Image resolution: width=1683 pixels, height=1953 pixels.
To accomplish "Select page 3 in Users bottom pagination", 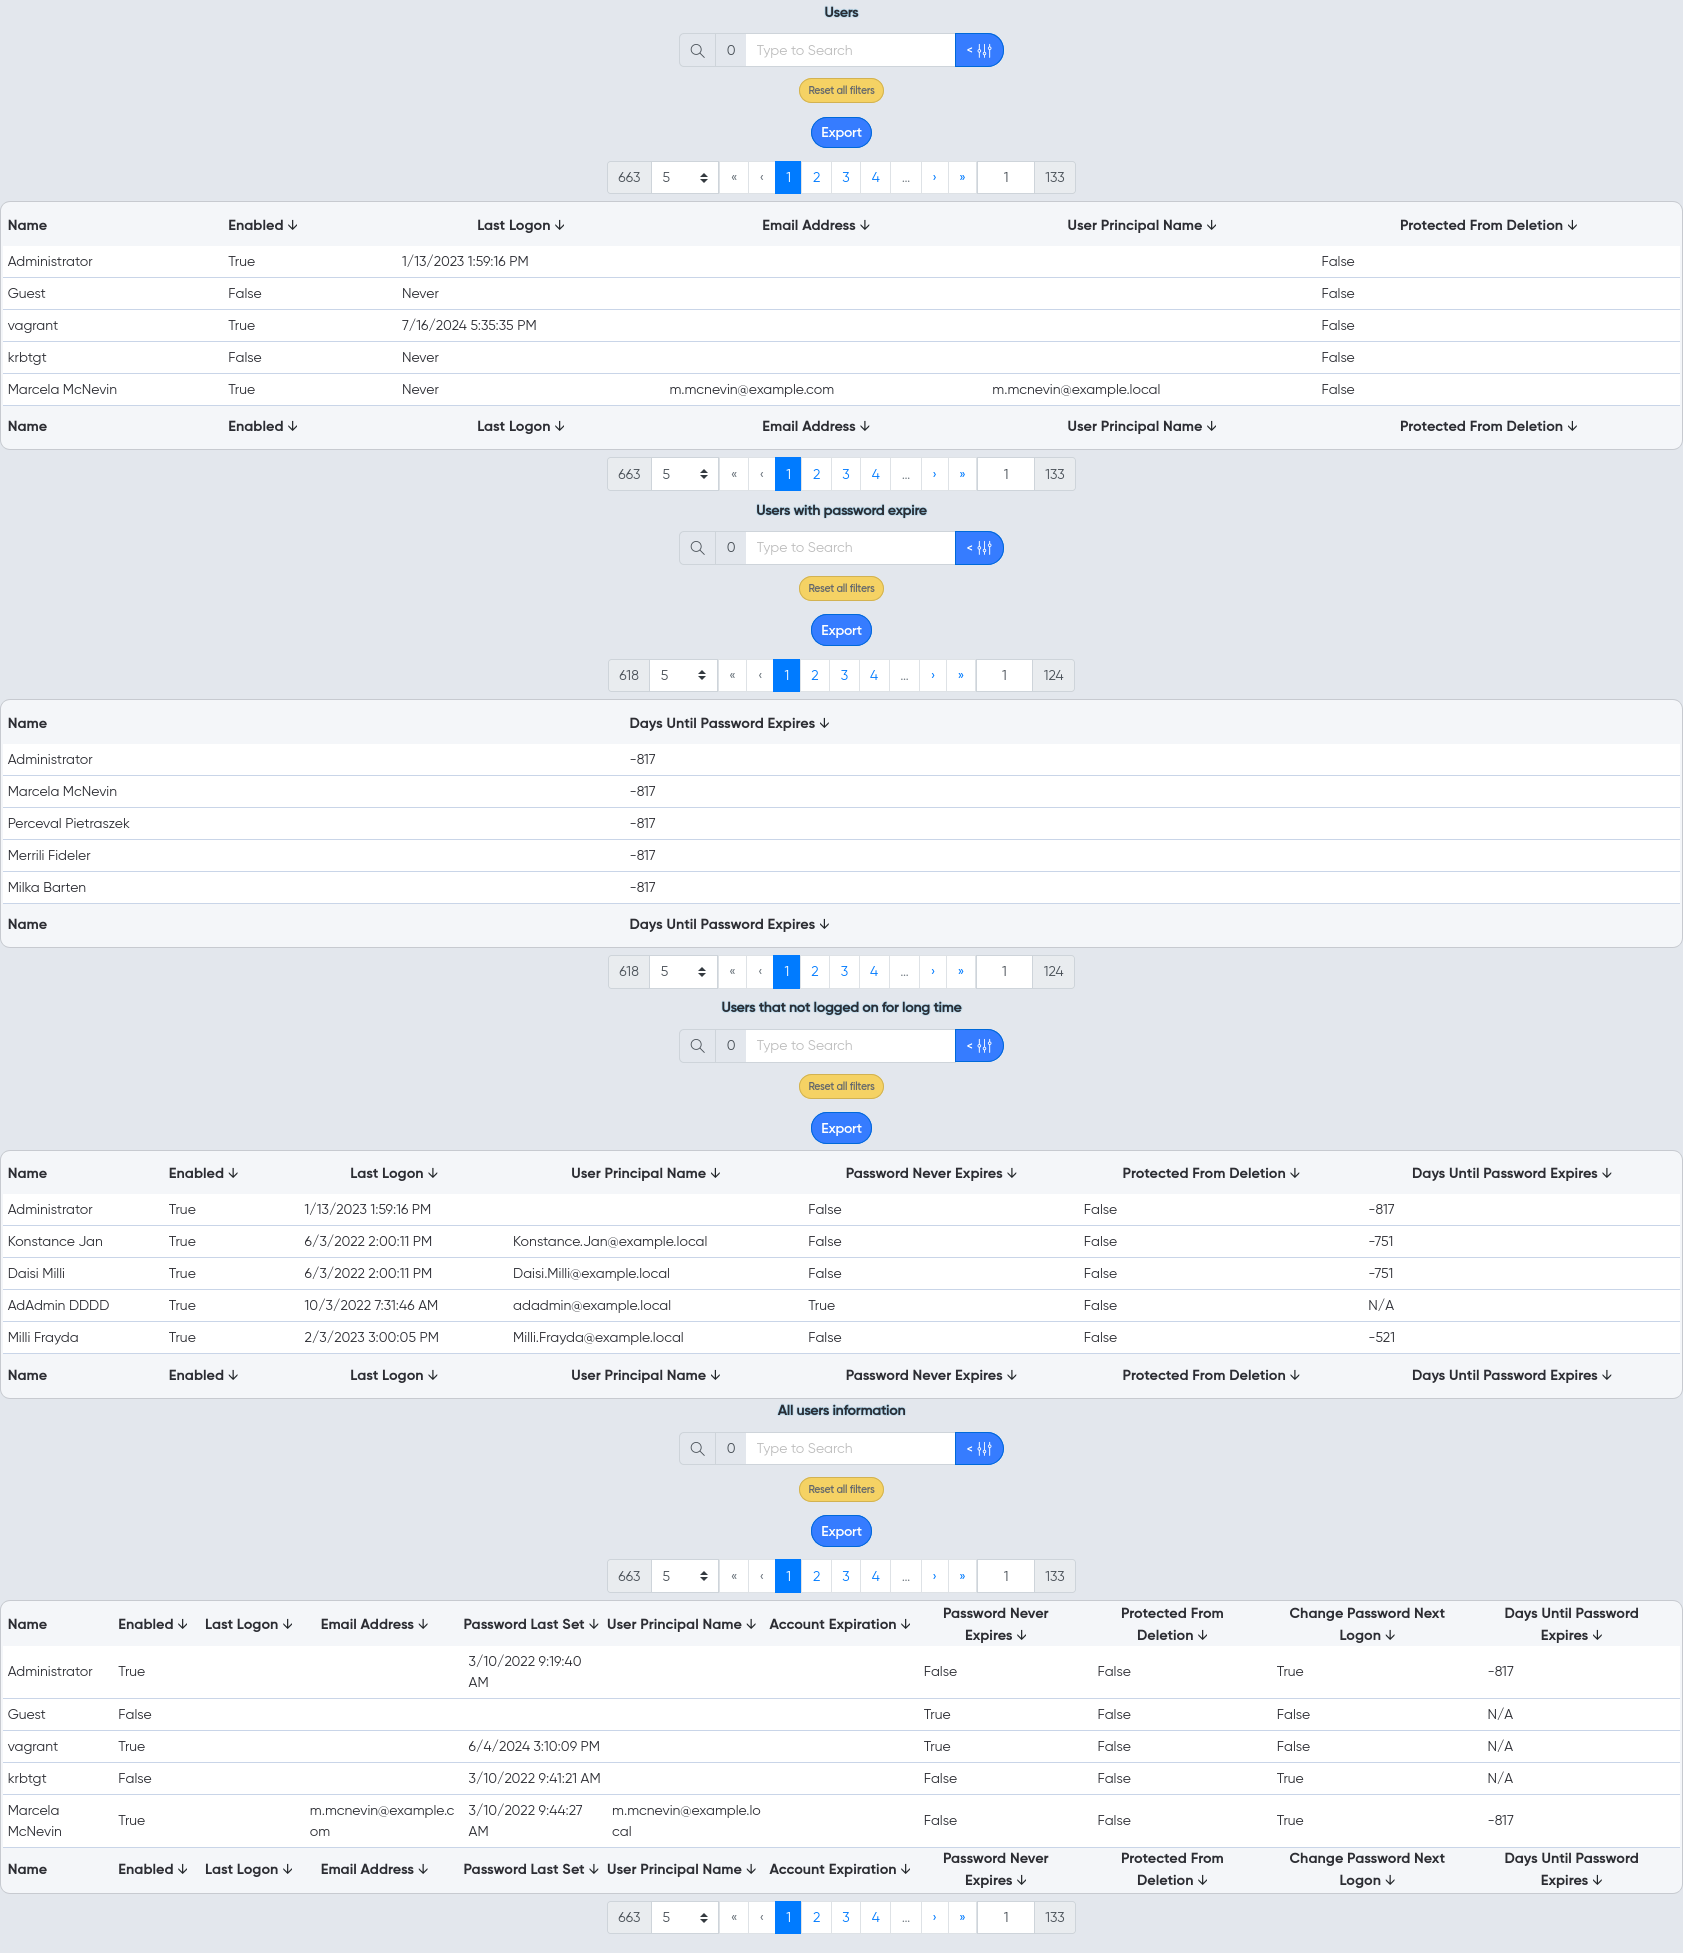I will click(846, 474).
